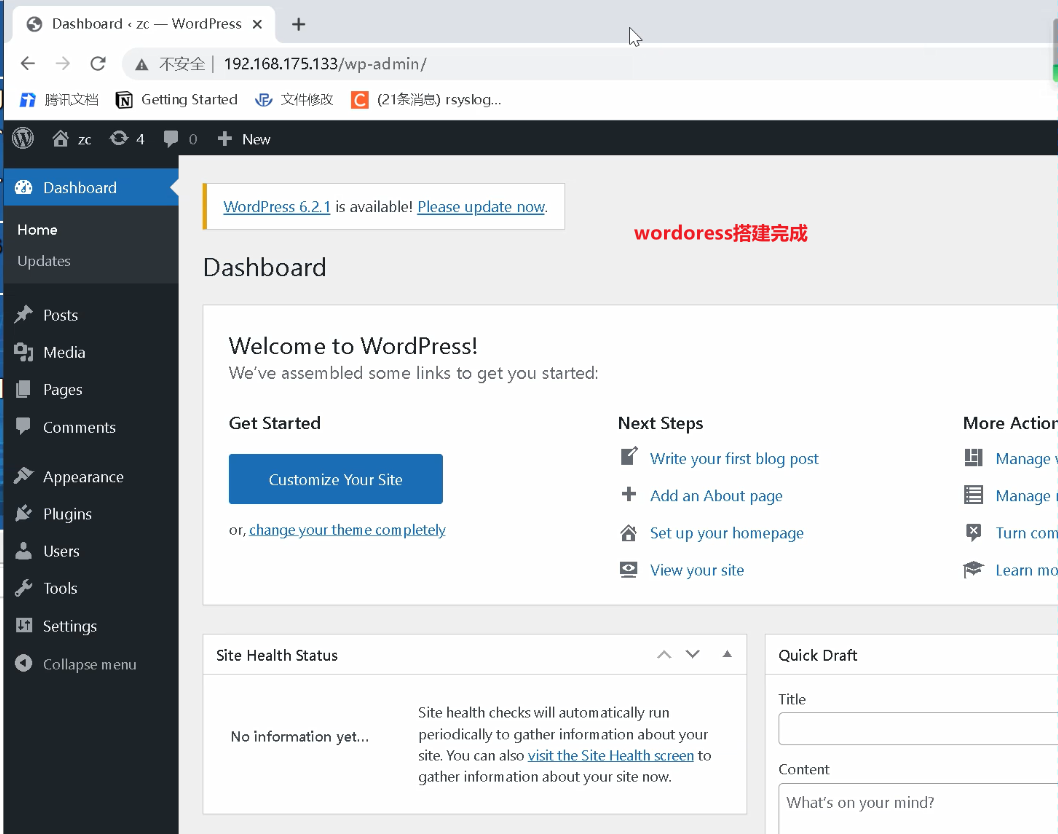
Task: Focus the Quick Draft Title field
Action: (x=918, y=729)
